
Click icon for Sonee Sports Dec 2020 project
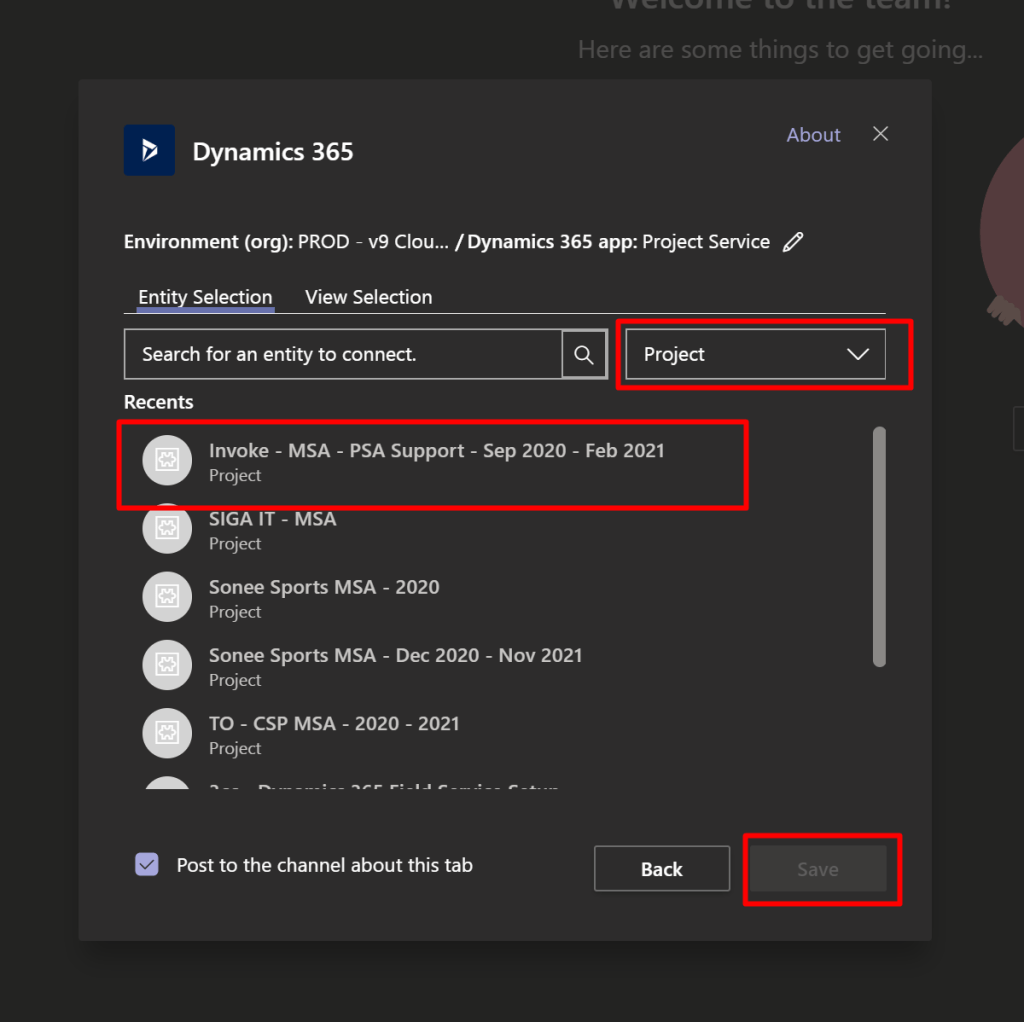167,665
